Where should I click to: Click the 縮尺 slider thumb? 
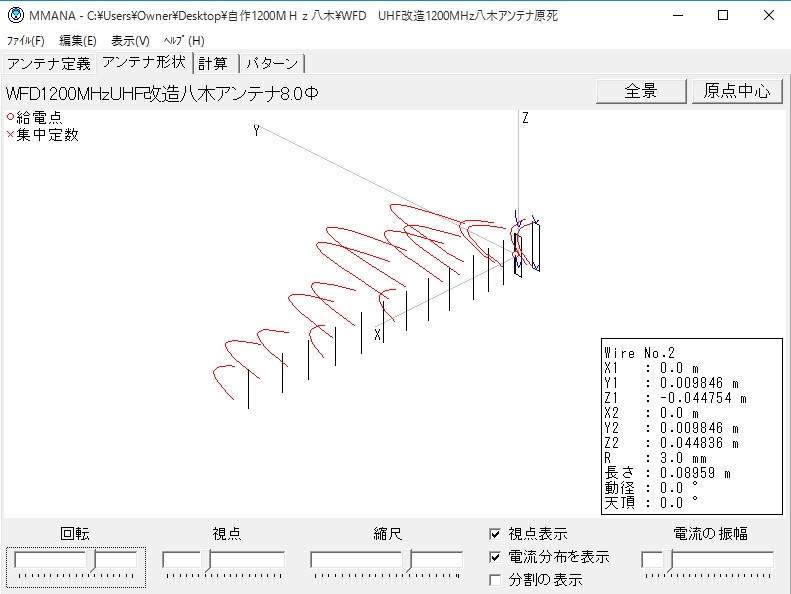[x=408, y=560]
